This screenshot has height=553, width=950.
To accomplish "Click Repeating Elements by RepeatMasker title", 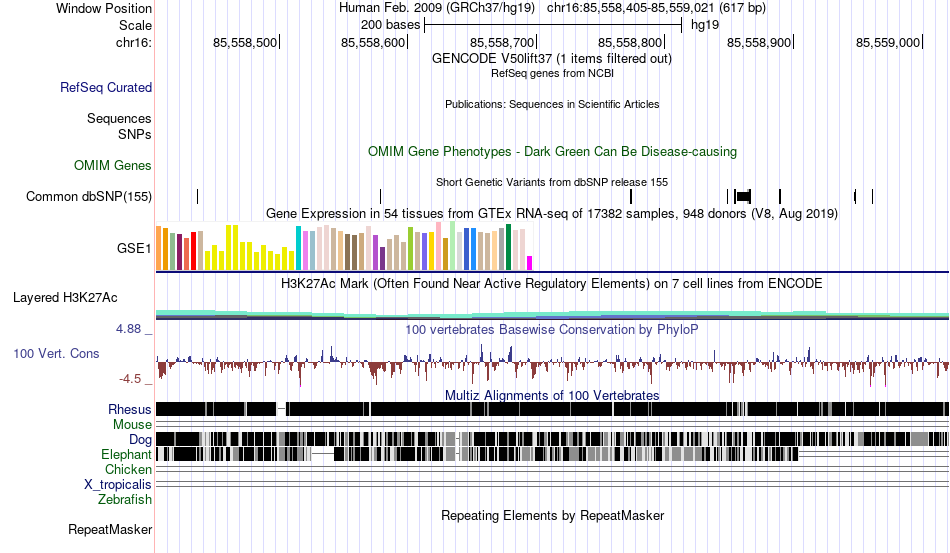I will click(x=552, y=515).
